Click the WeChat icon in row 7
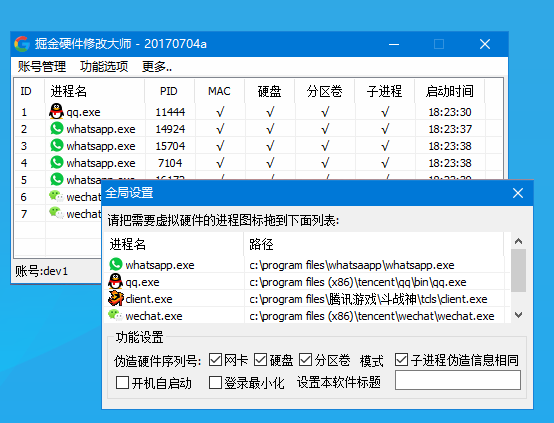The width and height of the screenshot is (554, 423). point(56,213)
